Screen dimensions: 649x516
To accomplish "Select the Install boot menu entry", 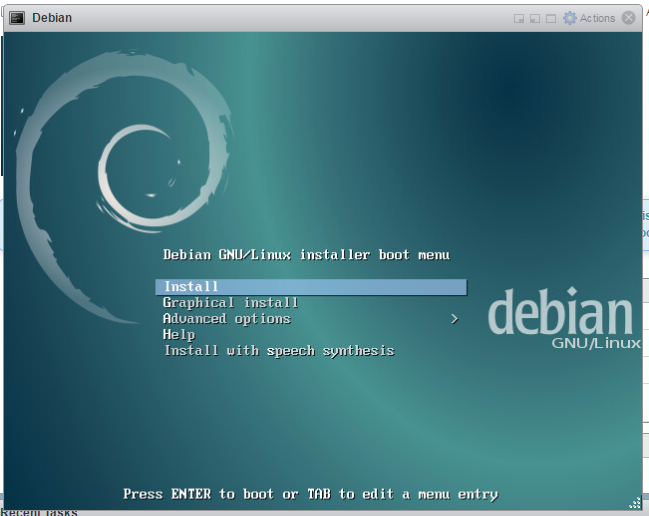I will (x=311, y=287).
